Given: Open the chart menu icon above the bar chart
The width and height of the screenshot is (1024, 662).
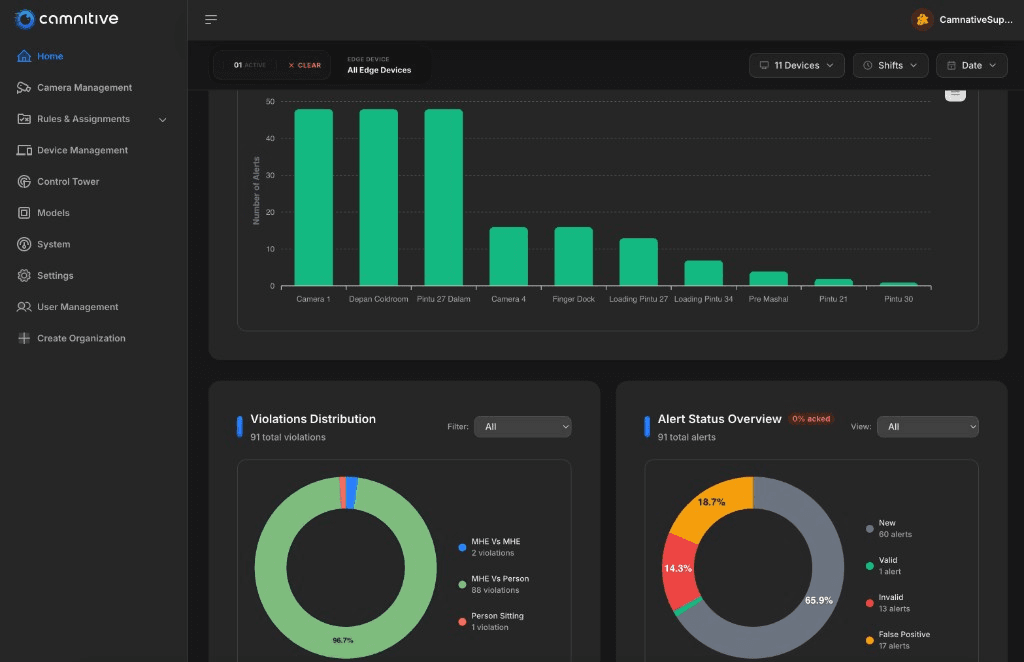Looking at the screenshot, I should 955,94.
